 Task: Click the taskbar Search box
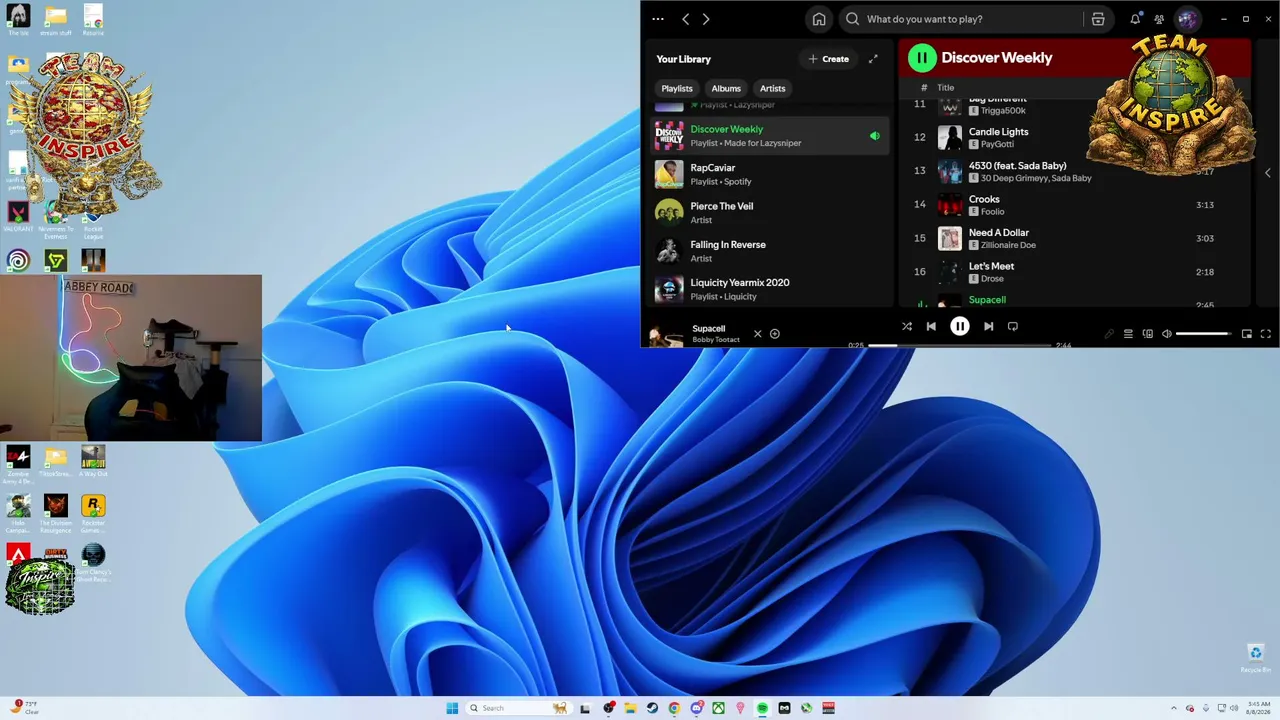point(518,708)
